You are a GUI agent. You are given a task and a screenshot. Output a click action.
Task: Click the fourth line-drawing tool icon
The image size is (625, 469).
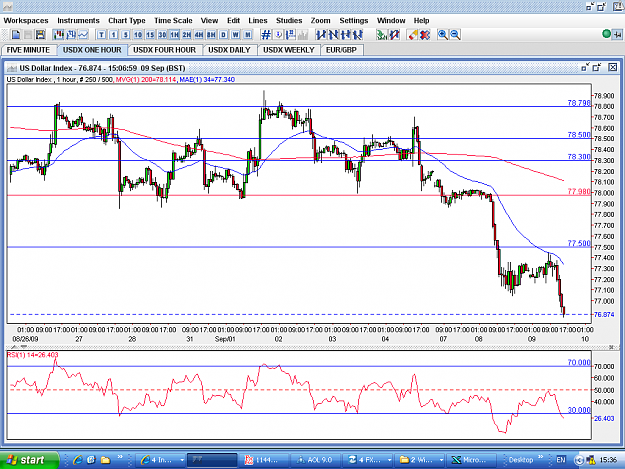click(358, 35)
